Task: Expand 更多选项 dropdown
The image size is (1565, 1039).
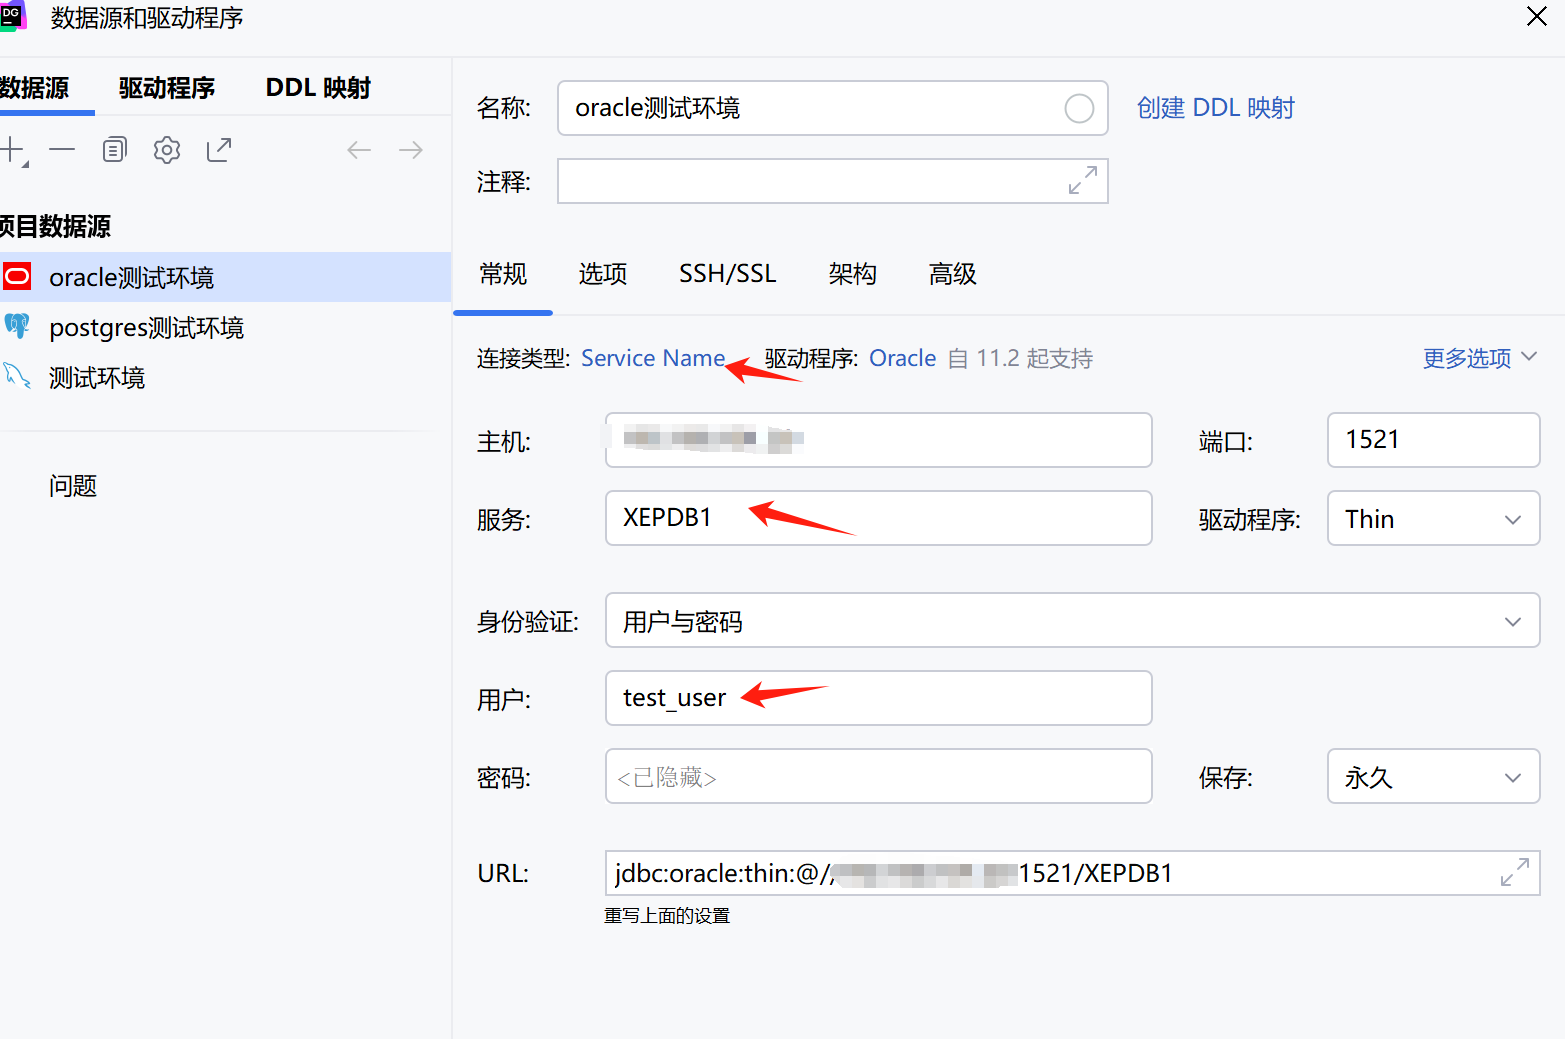Action: 1480,358
